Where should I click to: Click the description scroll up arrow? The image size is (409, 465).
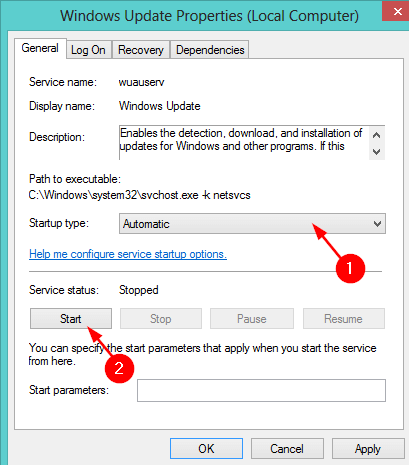point(377,135)
